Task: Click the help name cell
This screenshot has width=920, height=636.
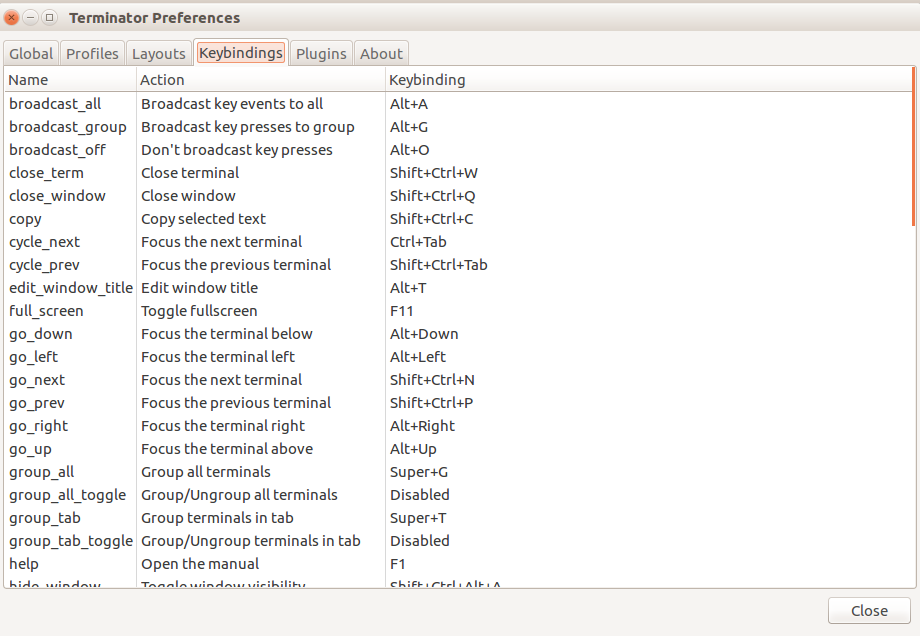Action: point(23,564)
